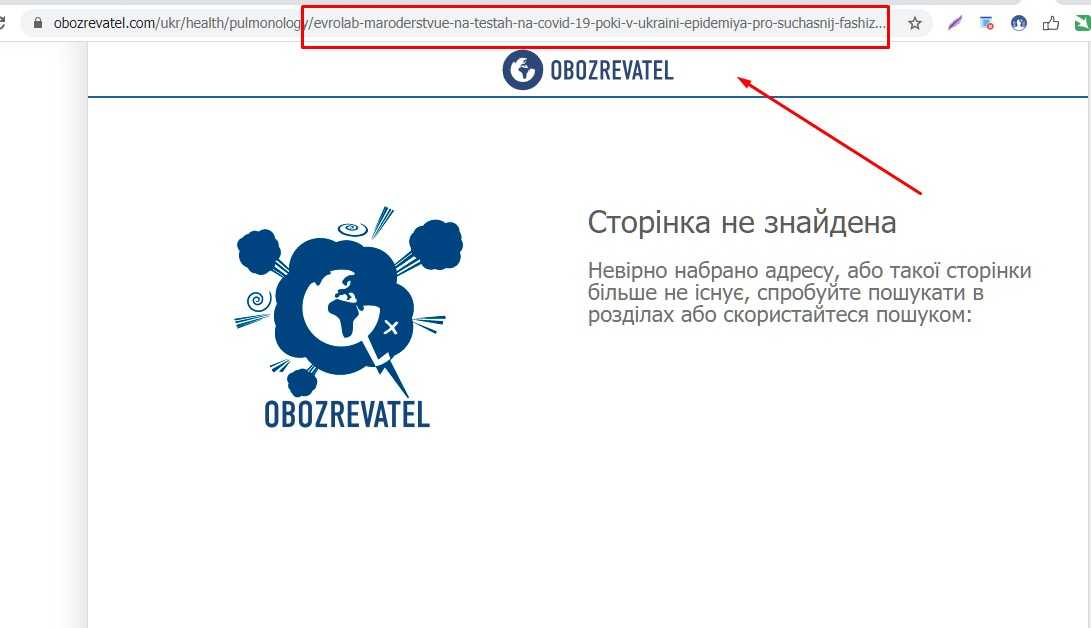Open the green arrow extension icon
Image resolution: width=1091 pixels, height=628 pixels.
[1082, 23]
